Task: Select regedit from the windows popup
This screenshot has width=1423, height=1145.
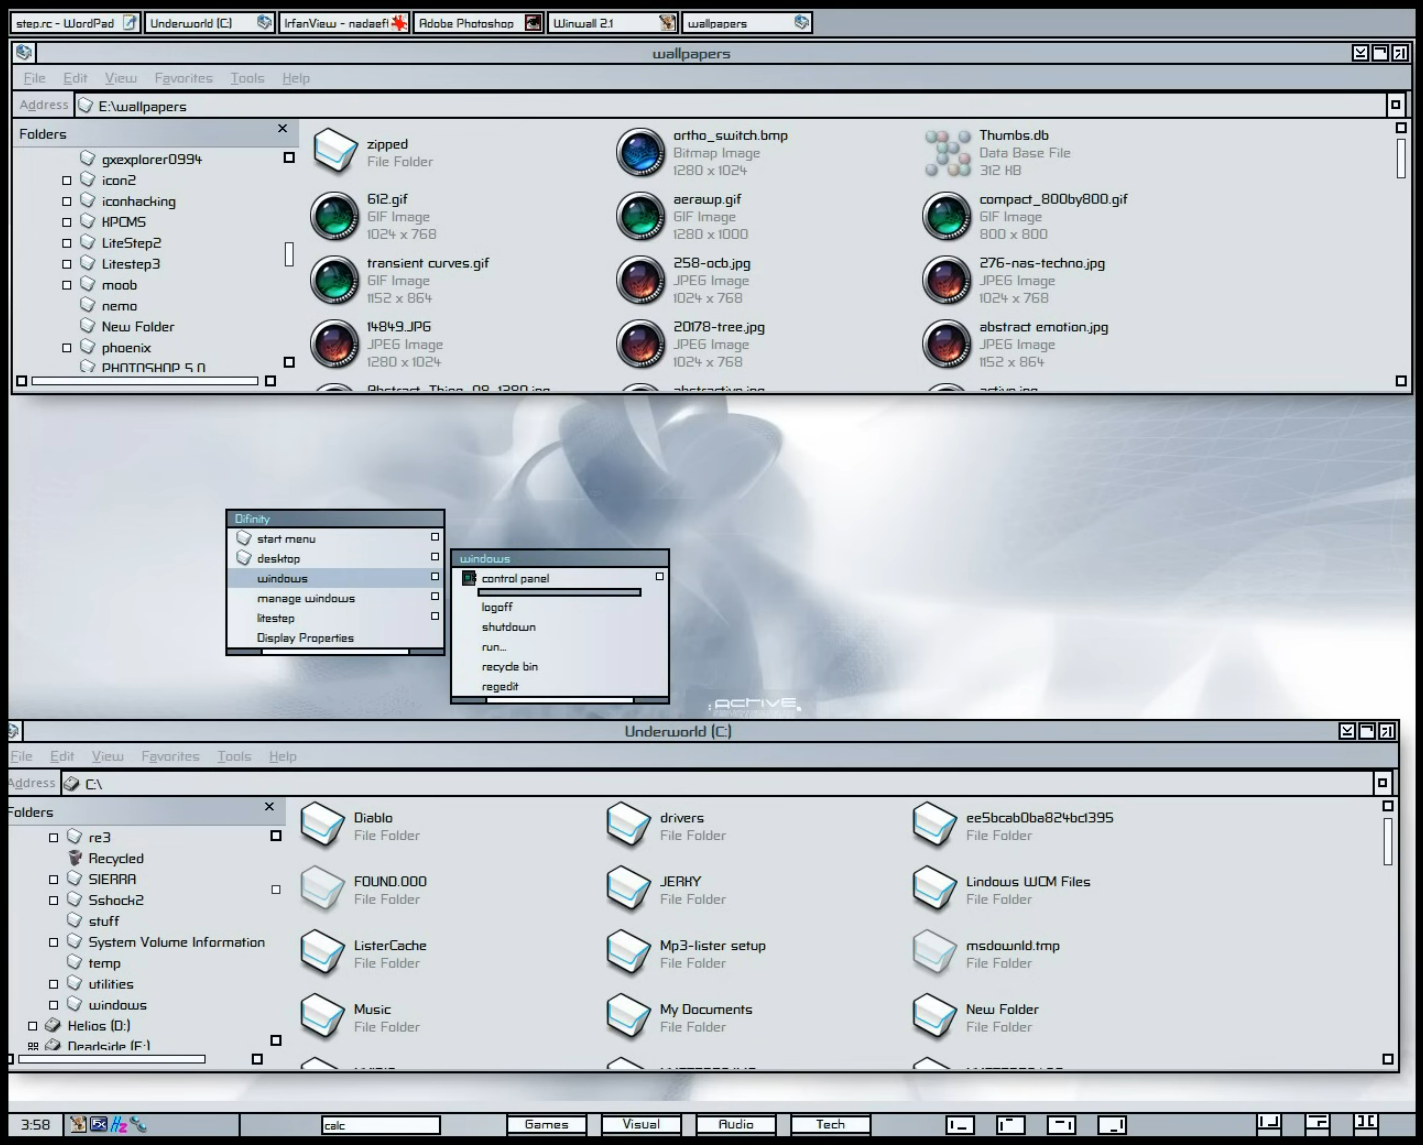Action: (x=500, y=687)
